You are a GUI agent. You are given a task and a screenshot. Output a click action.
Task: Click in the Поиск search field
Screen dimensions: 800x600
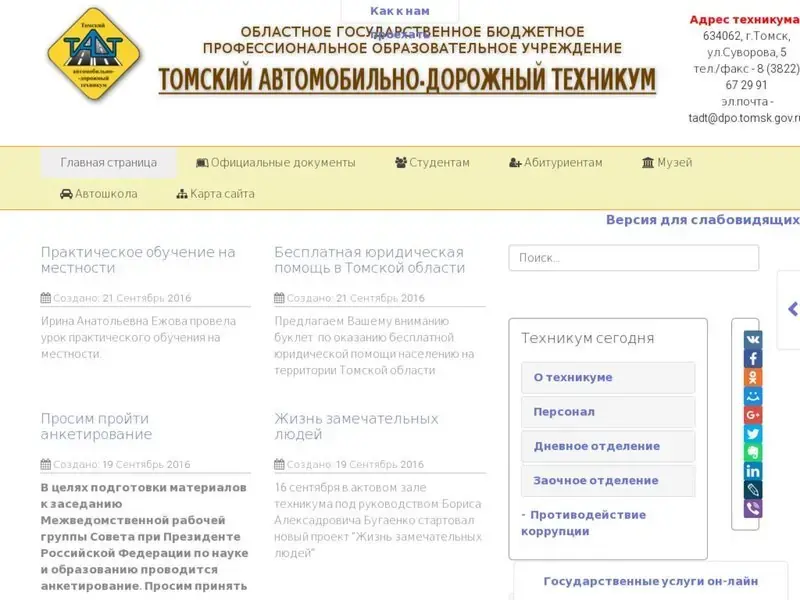[633, 258]
